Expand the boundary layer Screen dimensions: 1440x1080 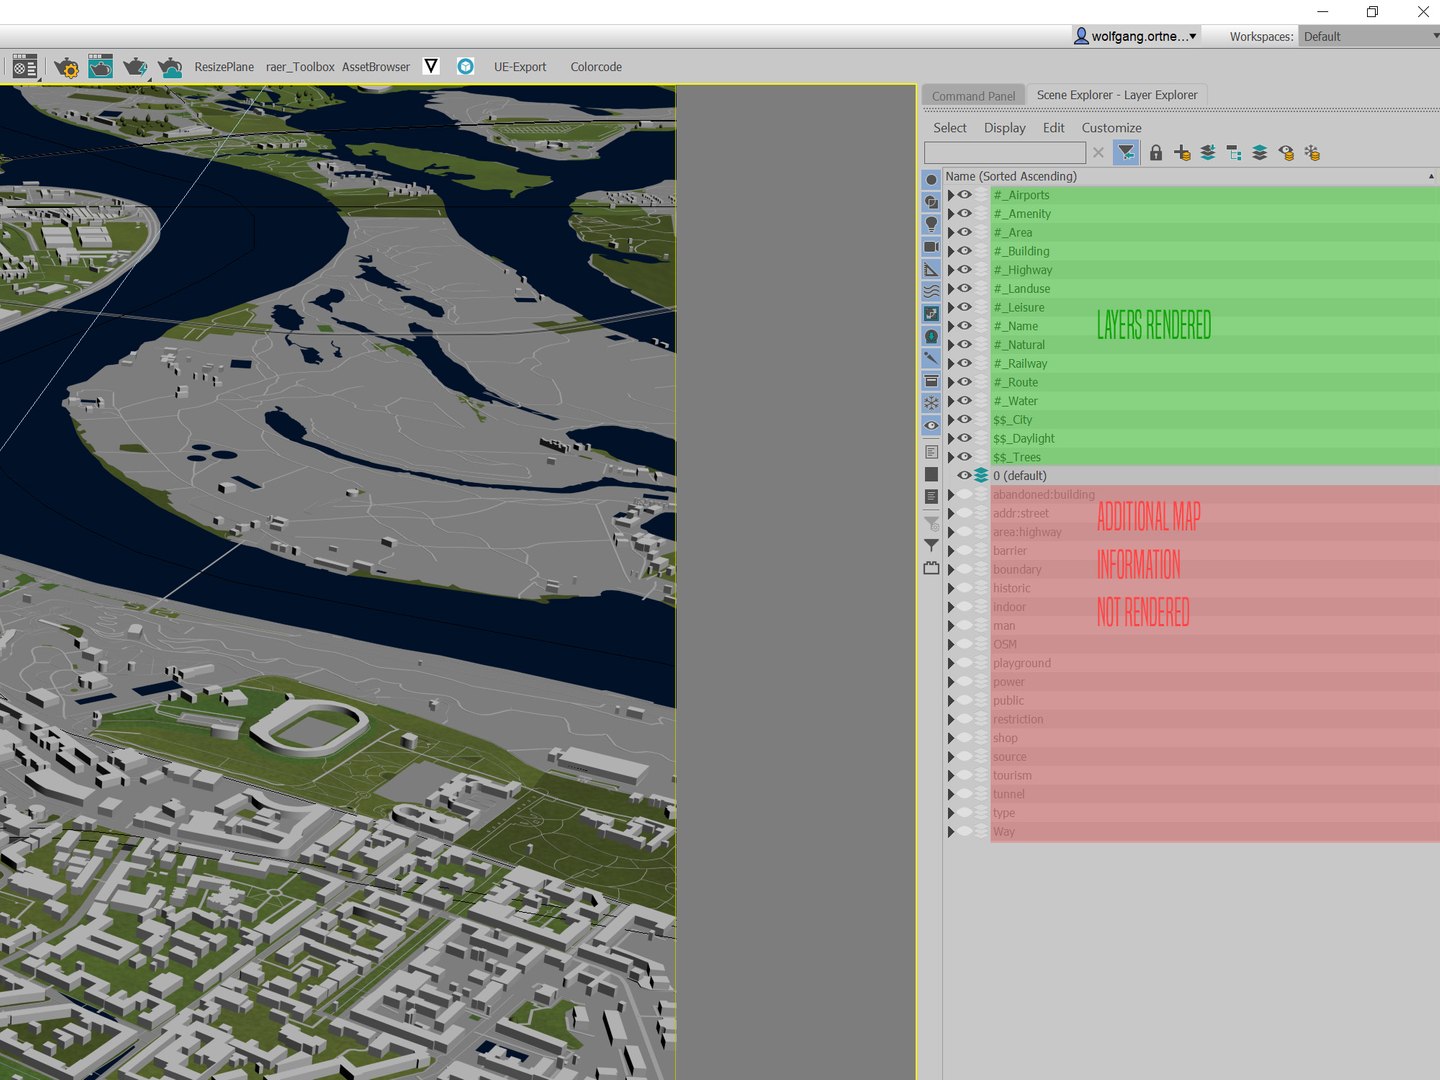[x=952, y=570]
